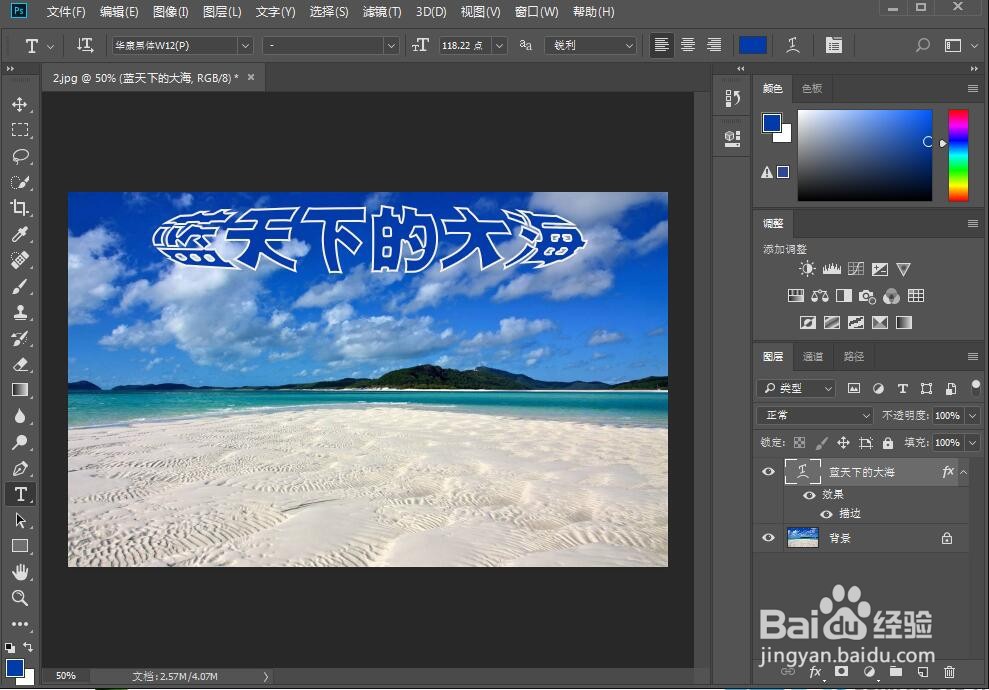Click the fx button in the Layers panel
The image size is (989, 690).
(817, 673)
